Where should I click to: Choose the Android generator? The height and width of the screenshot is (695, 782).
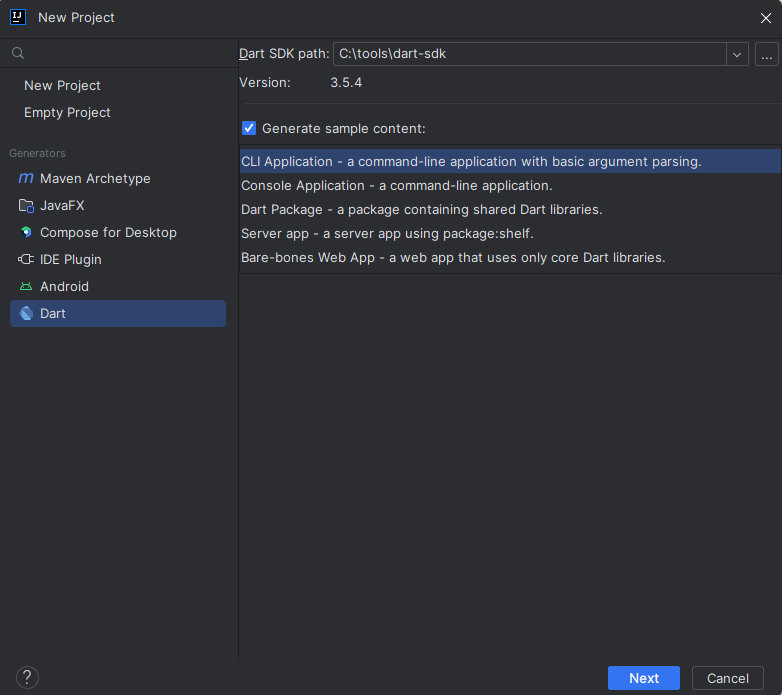(118, 286)
